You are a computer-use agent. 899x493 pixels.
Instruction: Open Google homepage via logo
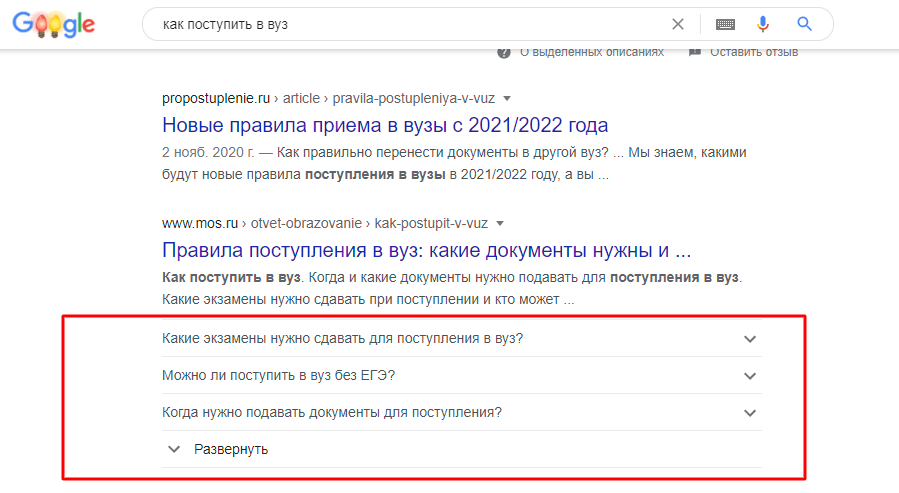point(54,24)
